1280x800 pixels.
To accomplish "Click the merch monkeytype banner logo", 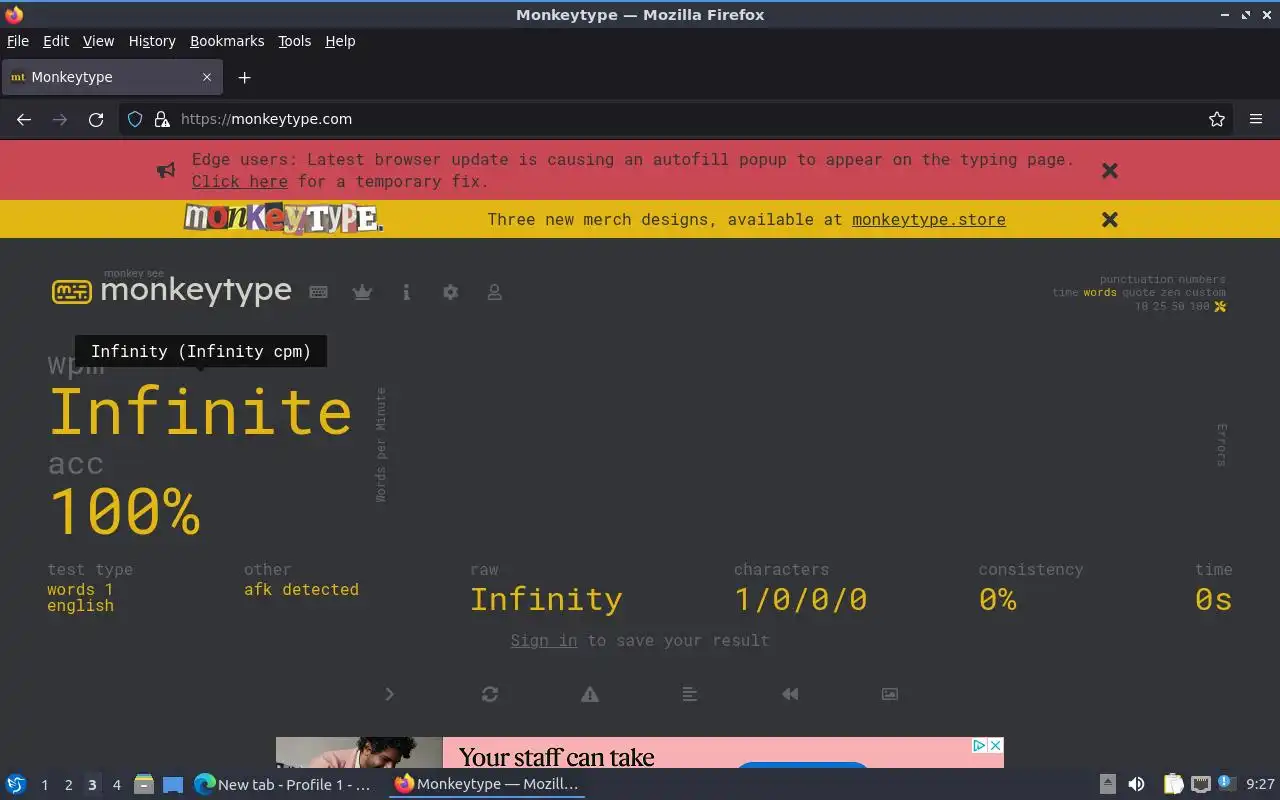I will [283, 218].
